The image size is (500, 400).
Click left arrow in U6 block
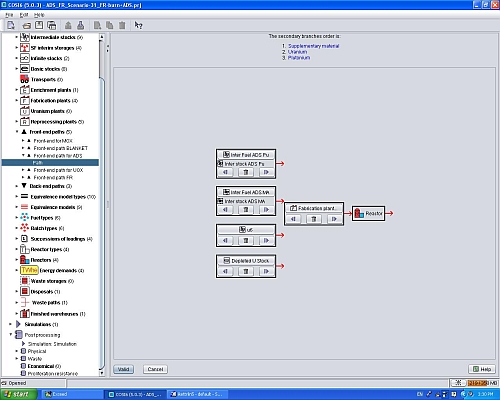coord(225,240)
